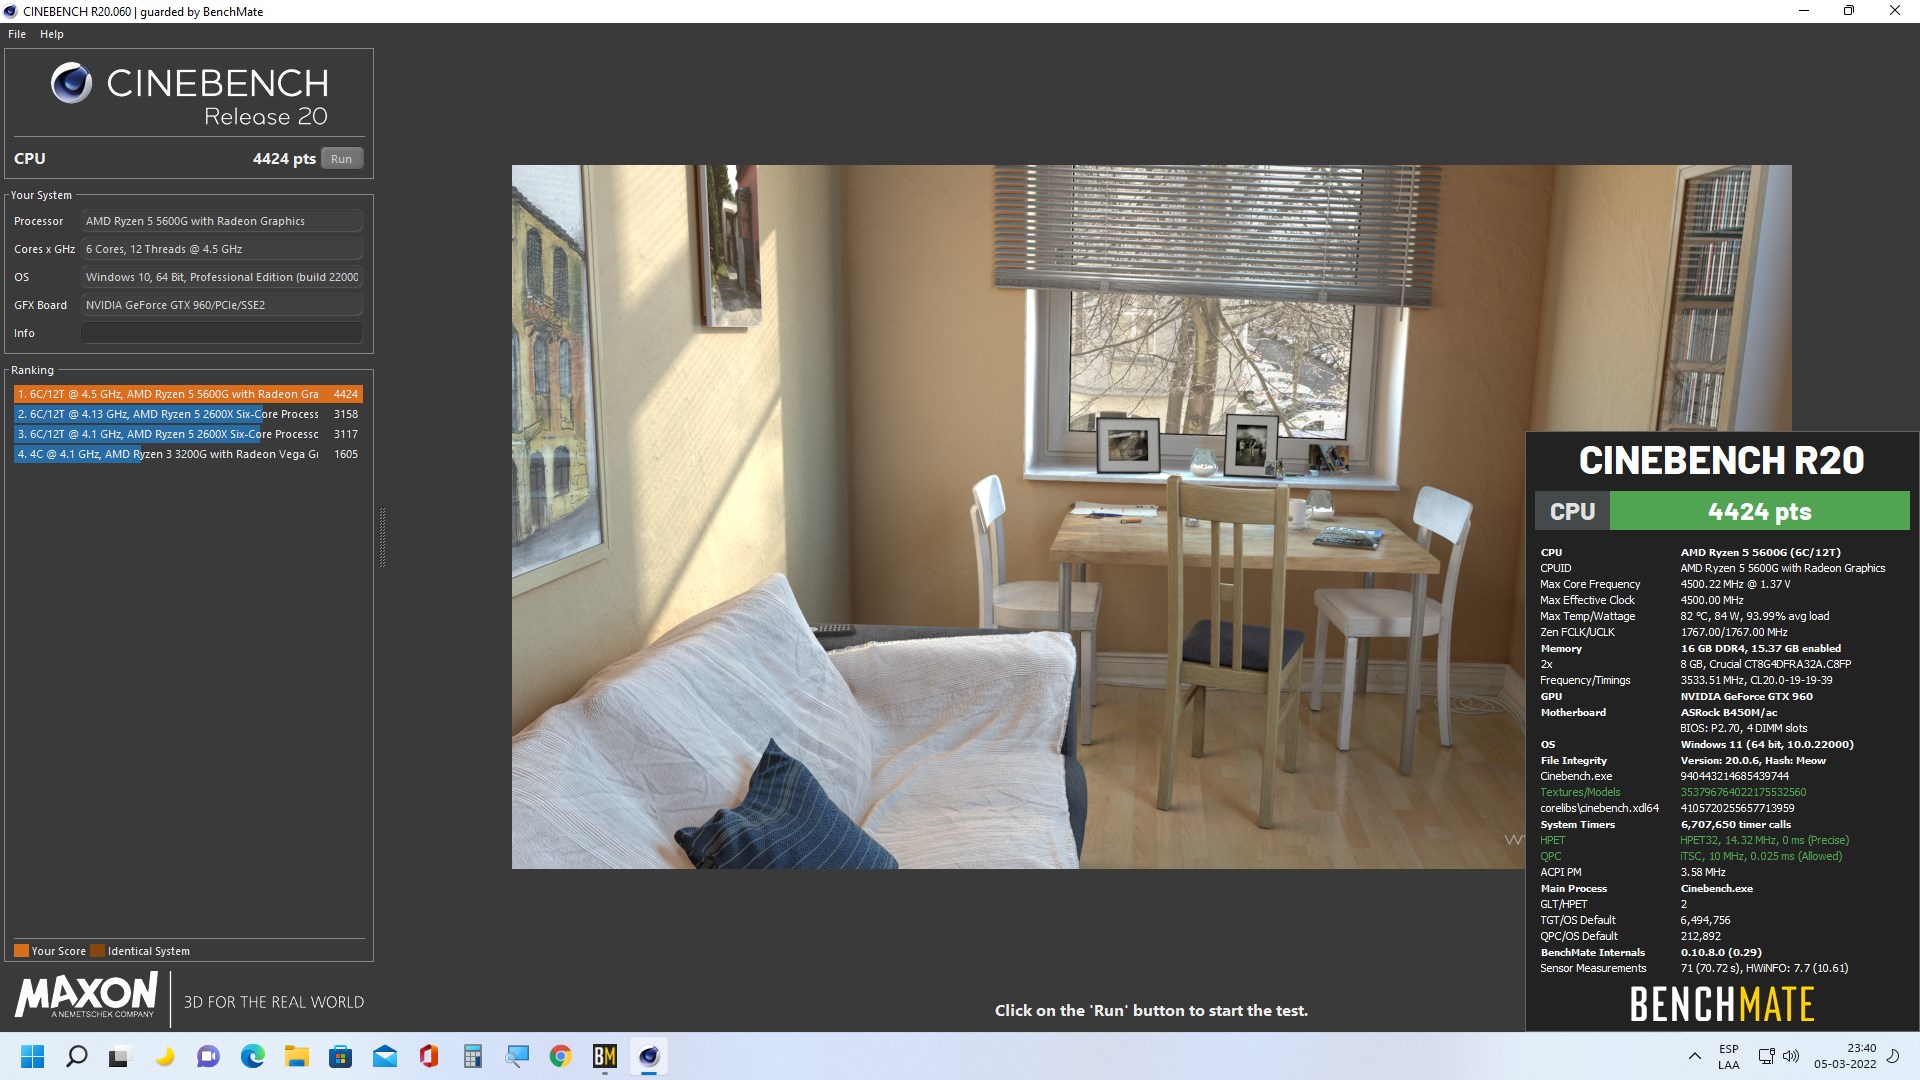Image resolution: width=1920 pixels, height=1080 pixels.
Task: Launch Google Chrome from taskbar
Action: 560,1056
